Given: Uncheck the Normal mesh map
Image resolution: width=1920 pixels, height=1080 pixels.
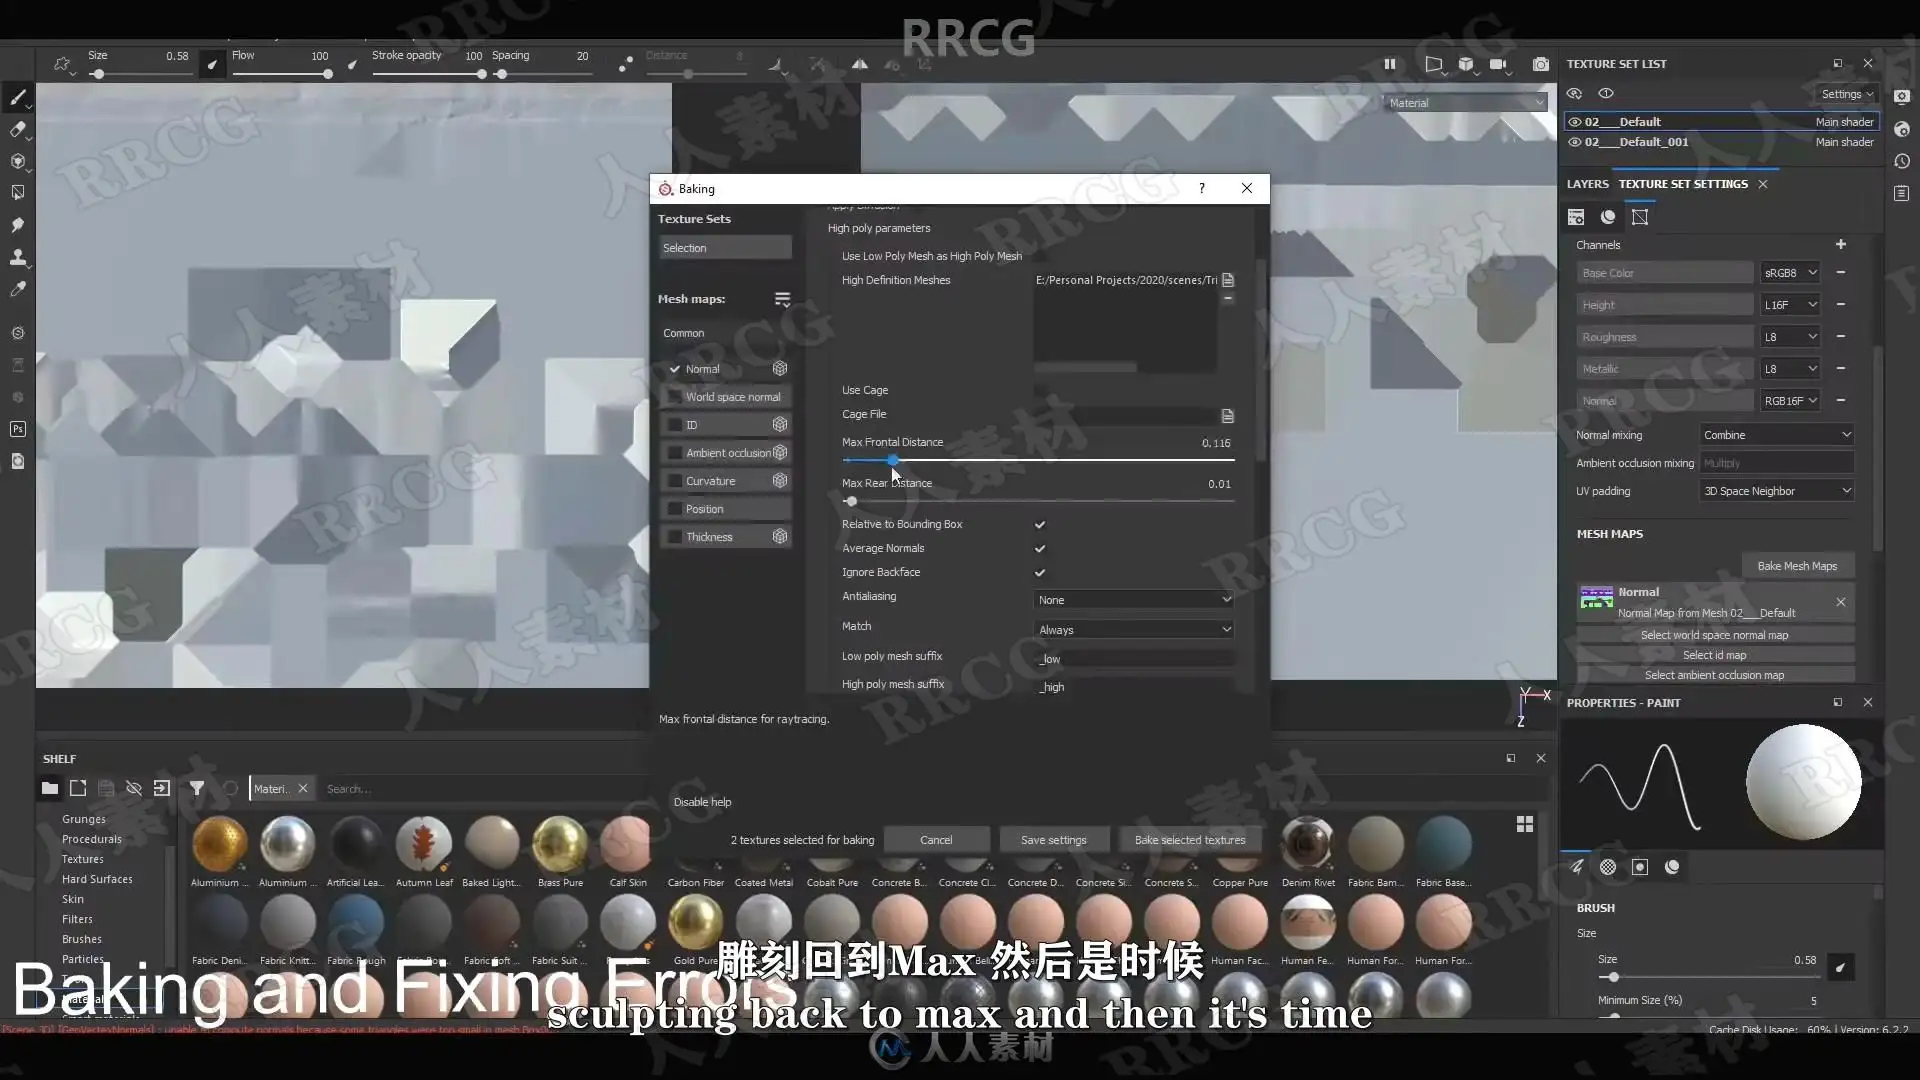Looking at the screenshot, I should coord(675,369).
